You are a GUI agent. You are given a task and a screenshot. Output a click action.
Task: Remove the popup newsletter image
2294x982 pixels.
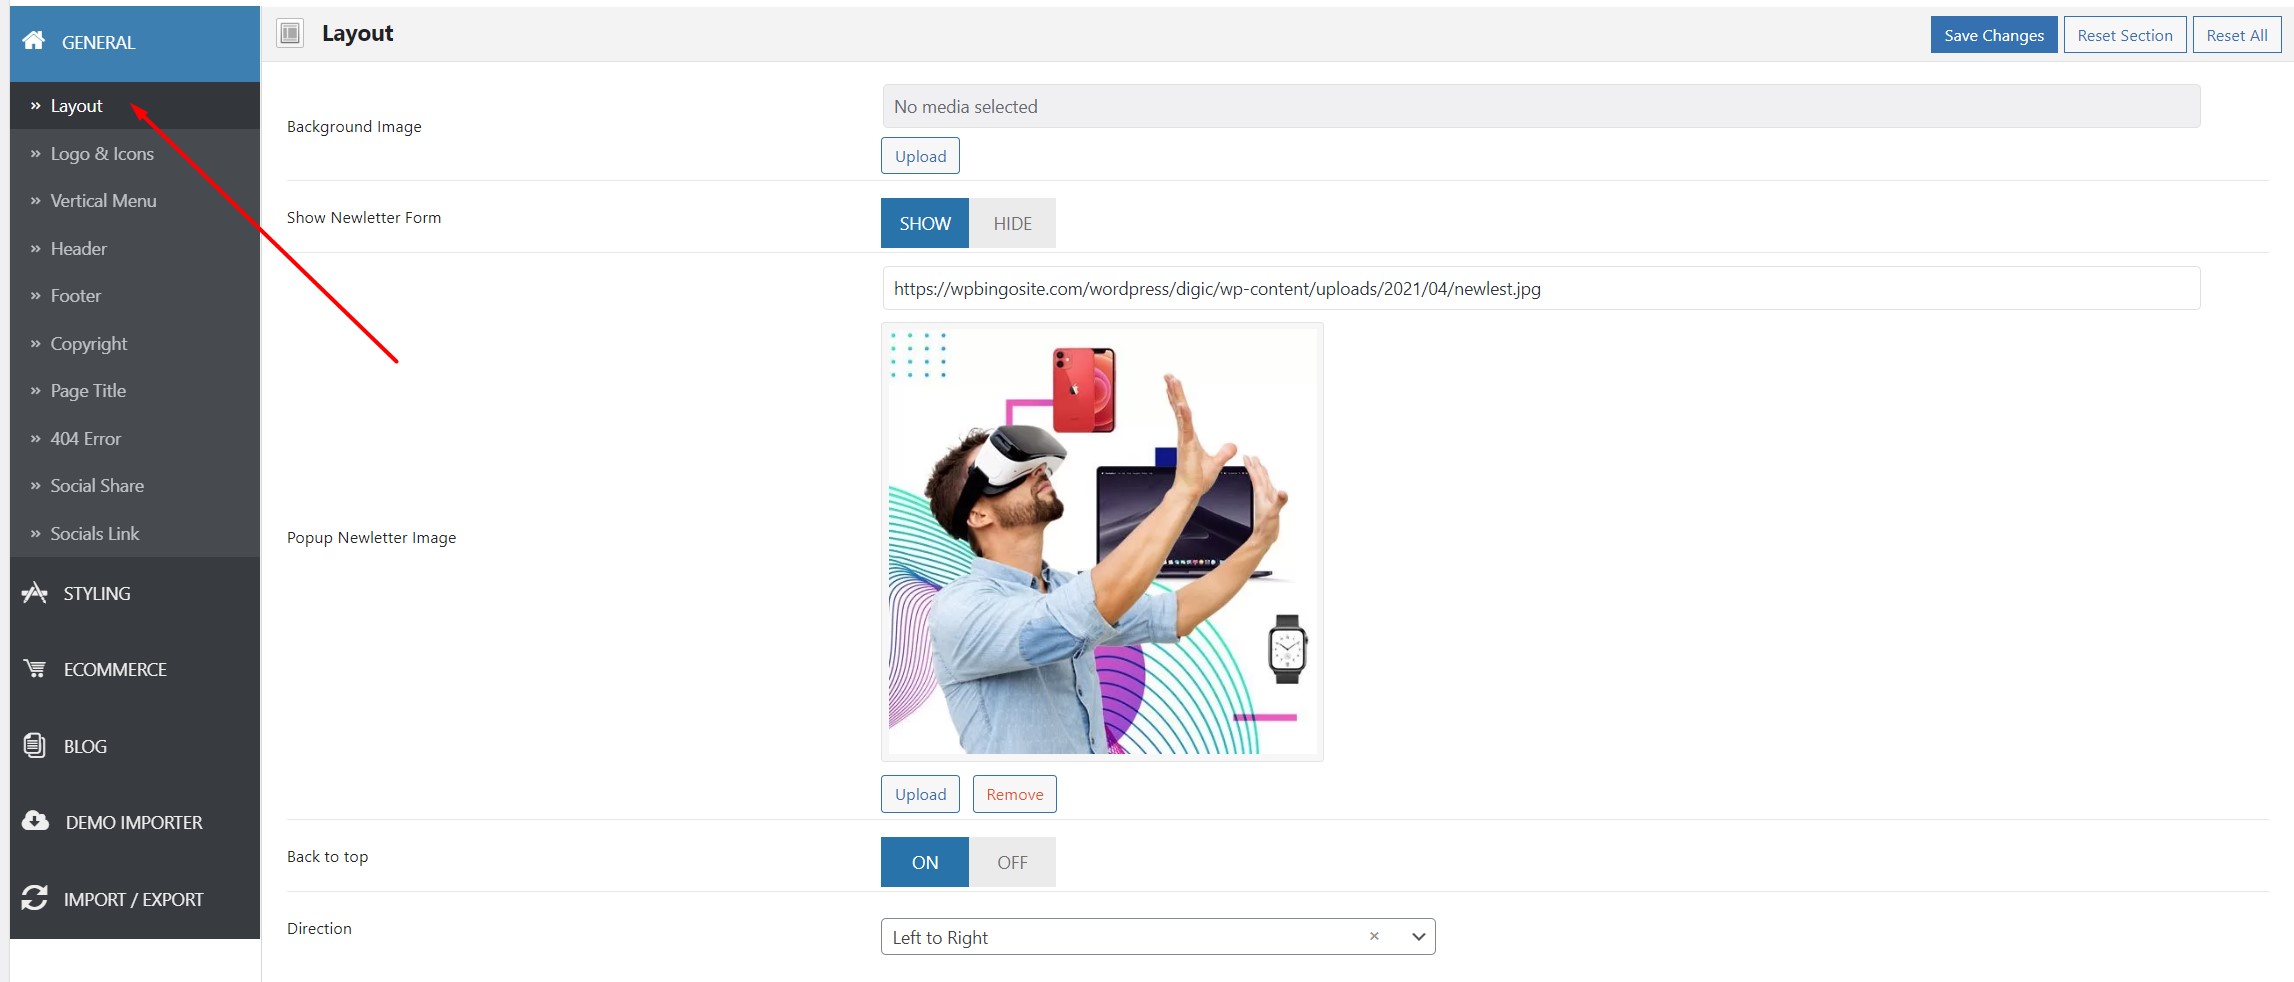1015,794
